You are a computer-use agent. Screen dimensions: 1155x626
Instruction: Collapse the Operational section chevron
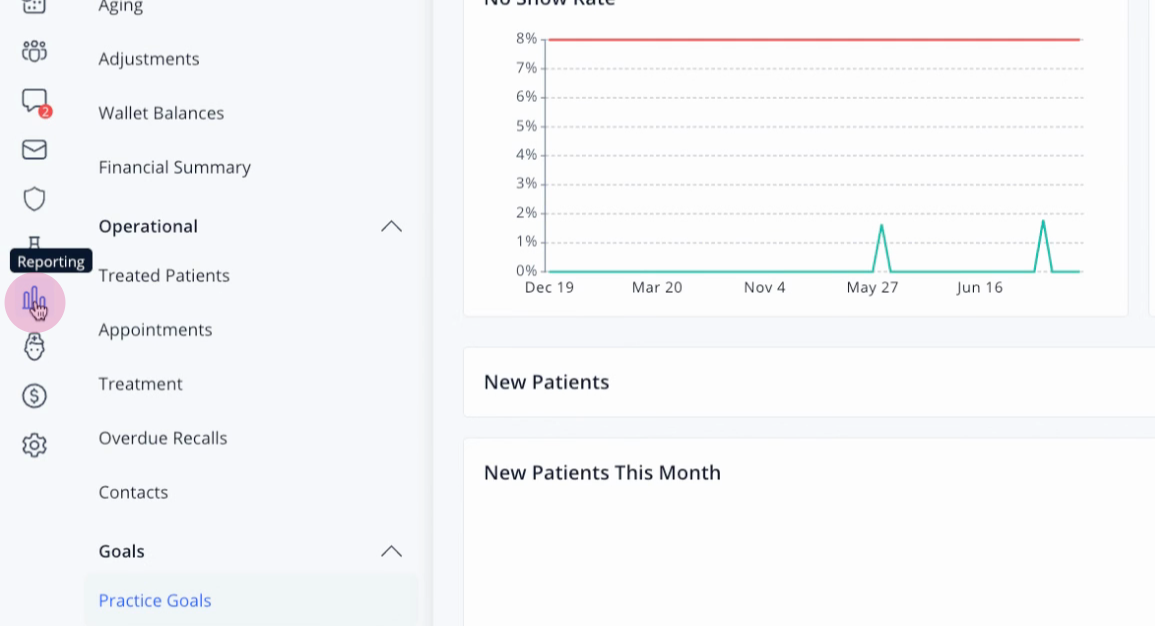(391, 226)
